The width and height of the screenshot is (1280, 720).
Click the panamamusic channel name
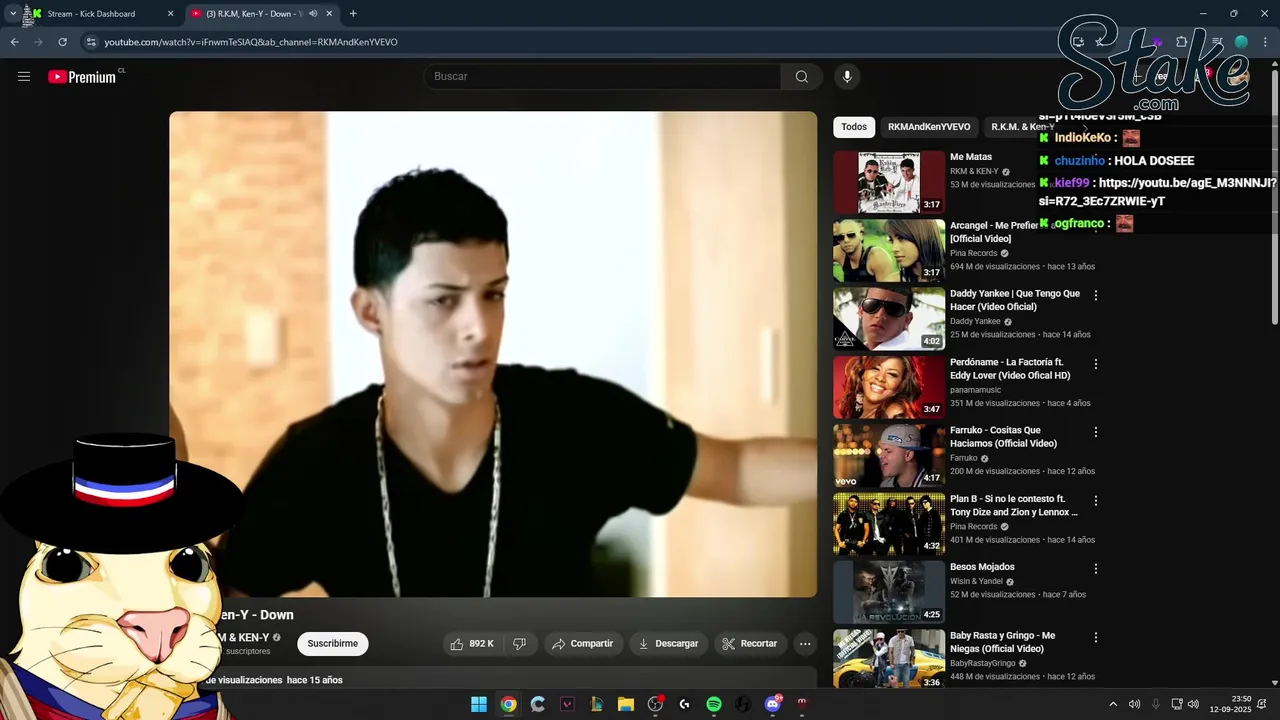point(975,390)
